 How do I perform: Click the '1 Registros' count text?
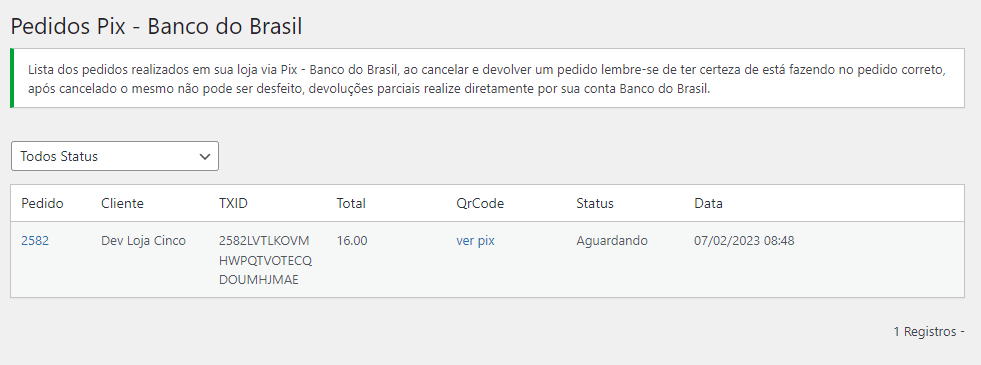pyautogui.click(x=925, y=332)
